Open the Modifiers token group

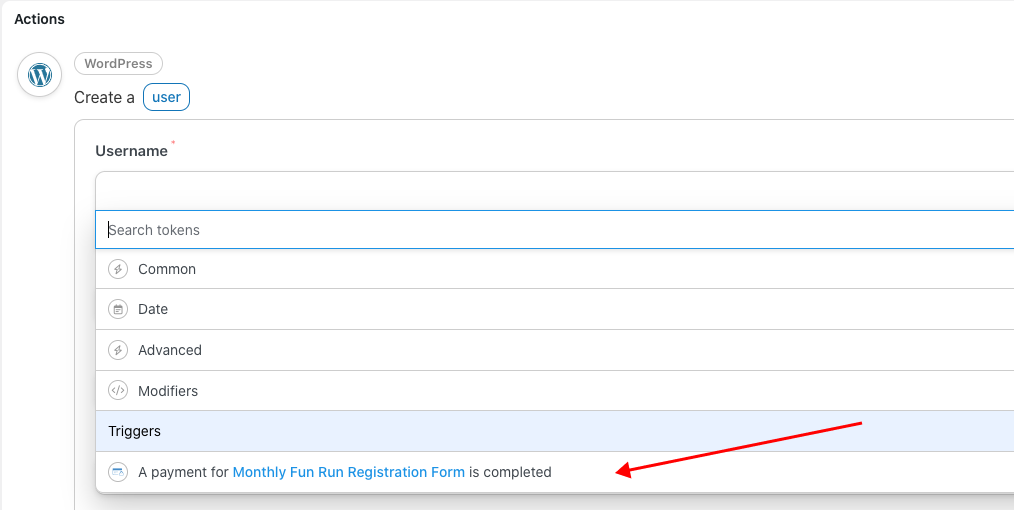tap(168, 391)
